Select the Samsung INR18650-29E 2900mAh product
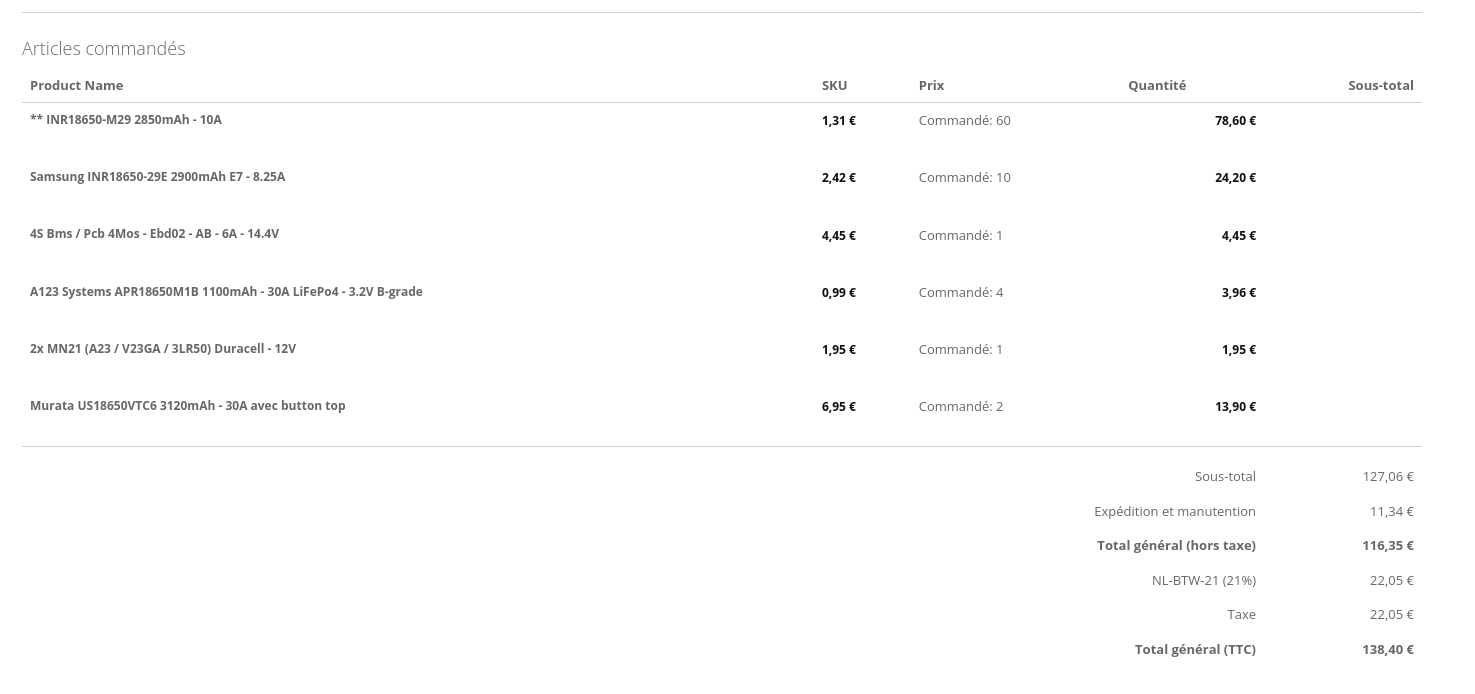This screenshot has width=1475, height=694. [157, 177]
